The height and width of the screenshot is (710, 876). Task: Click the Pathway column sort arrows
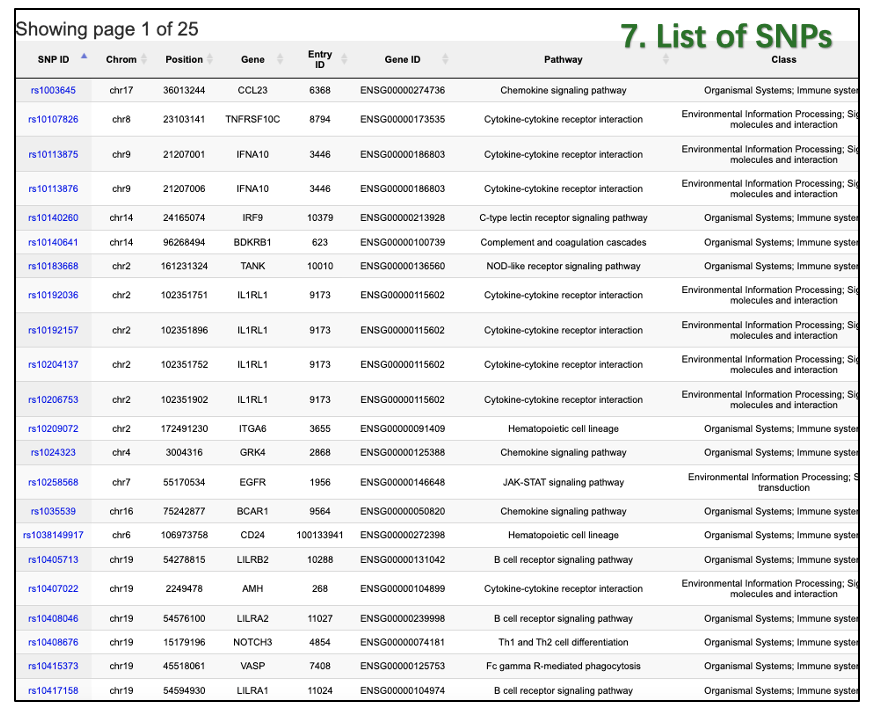[x=666, y=59]
